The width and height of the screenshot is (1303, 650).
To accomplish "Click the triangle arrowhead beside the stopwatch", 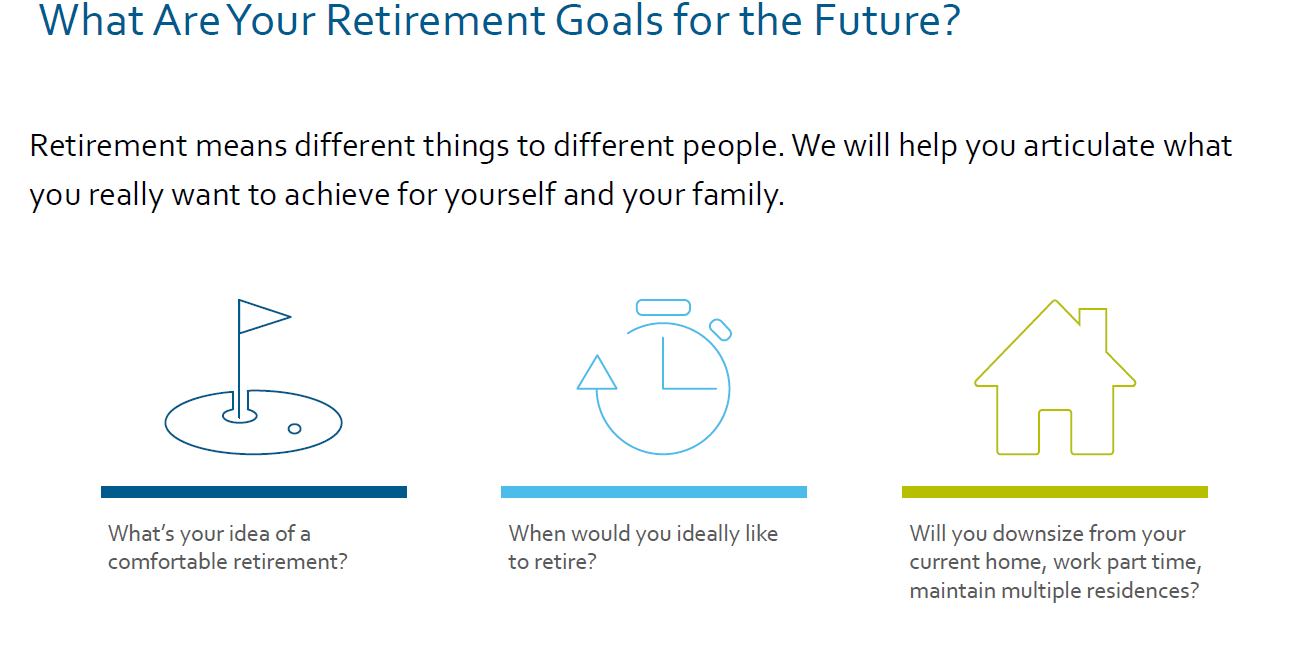I will 598,373.
